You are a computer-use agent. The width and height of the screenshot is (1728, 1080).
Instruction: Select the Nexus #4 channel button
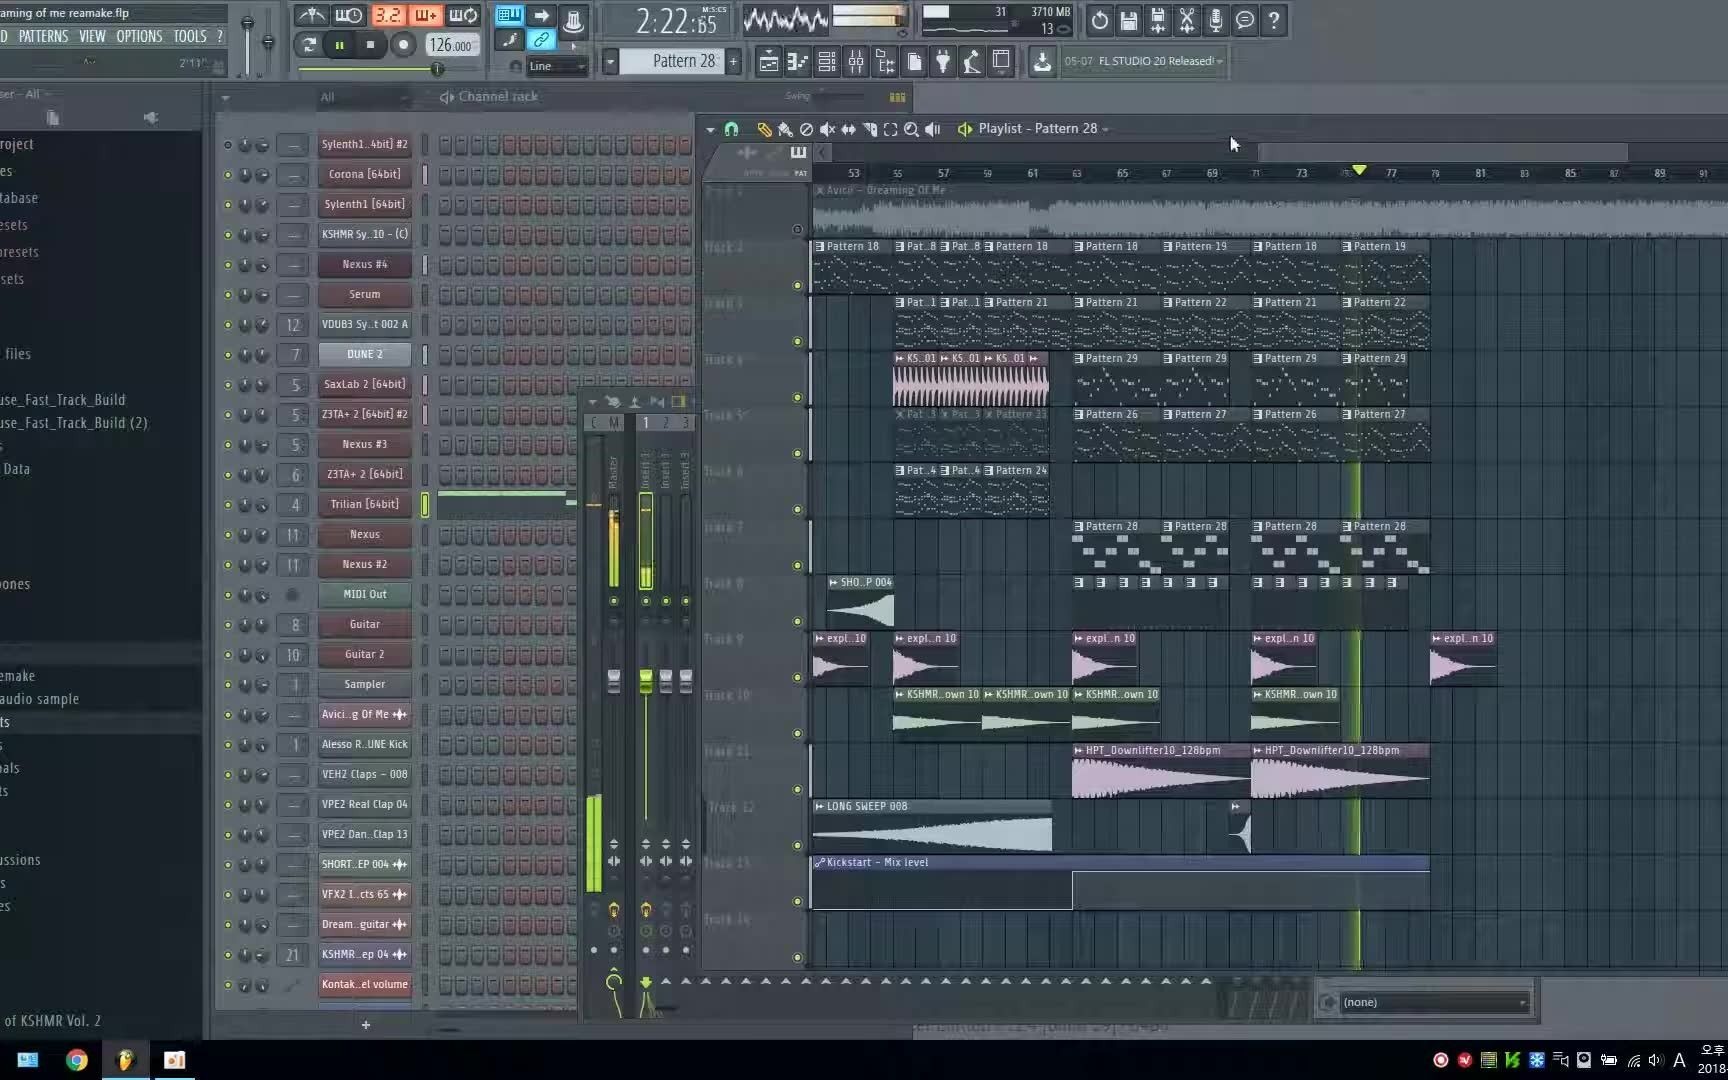coord(364,265)
